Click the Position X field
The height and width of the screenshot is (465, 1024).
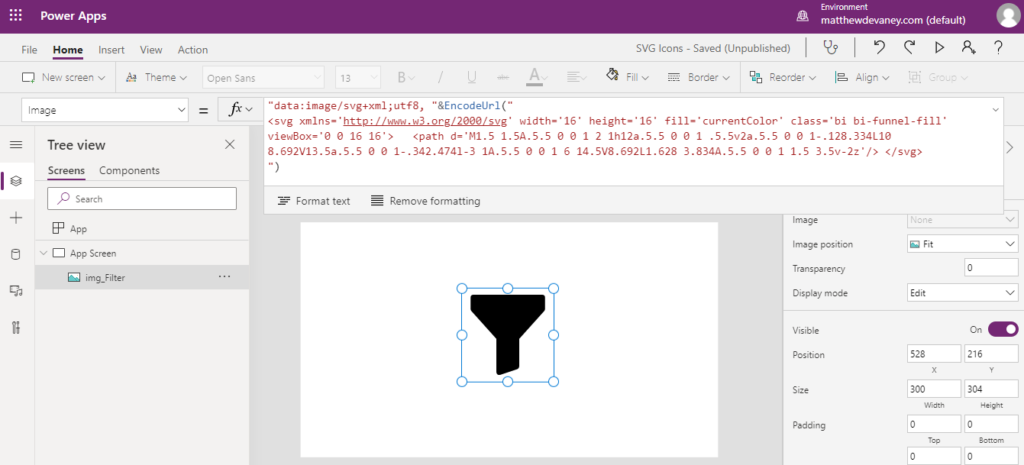tap(935, 355)
